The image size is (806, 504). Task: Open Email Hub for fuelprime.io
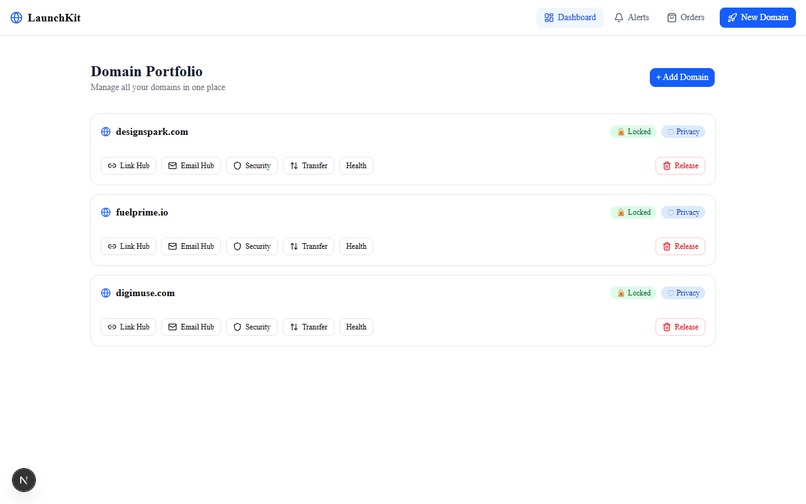191,246
